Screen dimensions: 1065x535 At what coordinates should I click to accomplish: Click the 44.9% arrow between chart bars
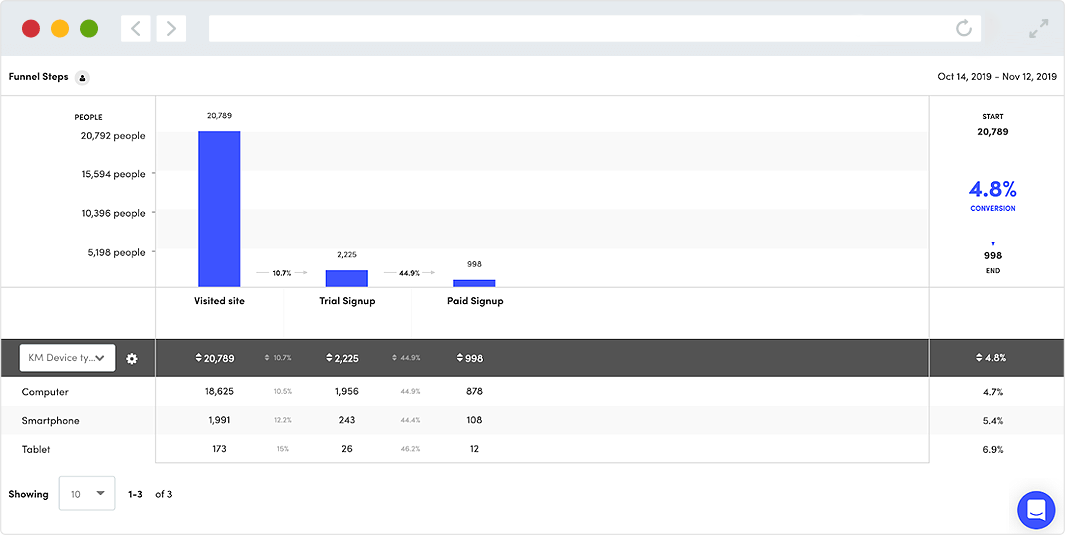(410, 272)
